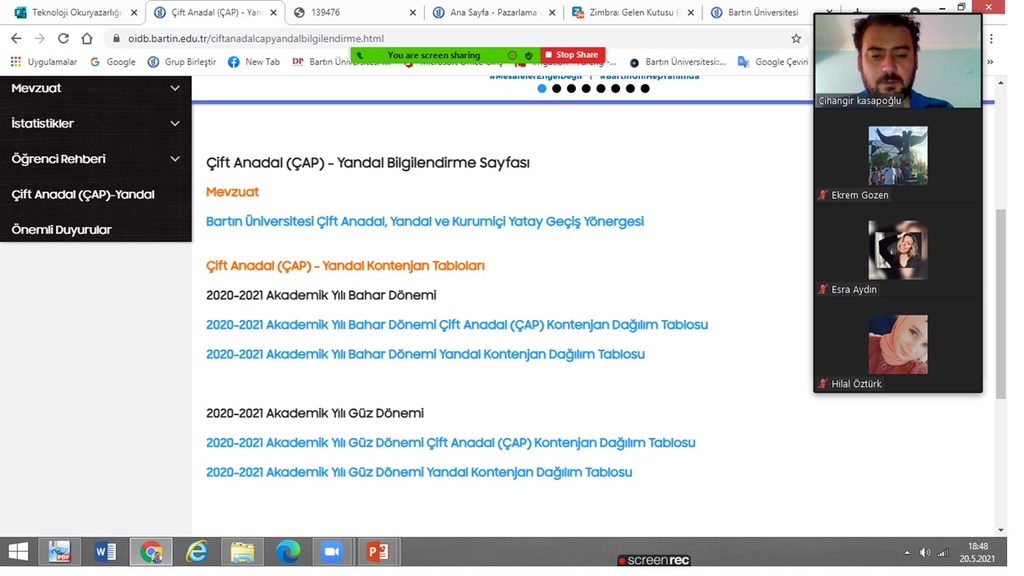Open Zoom from the Windows taskbar
Image resolution: width=1024 pixels, height=576 pixels.
[331, 551]
